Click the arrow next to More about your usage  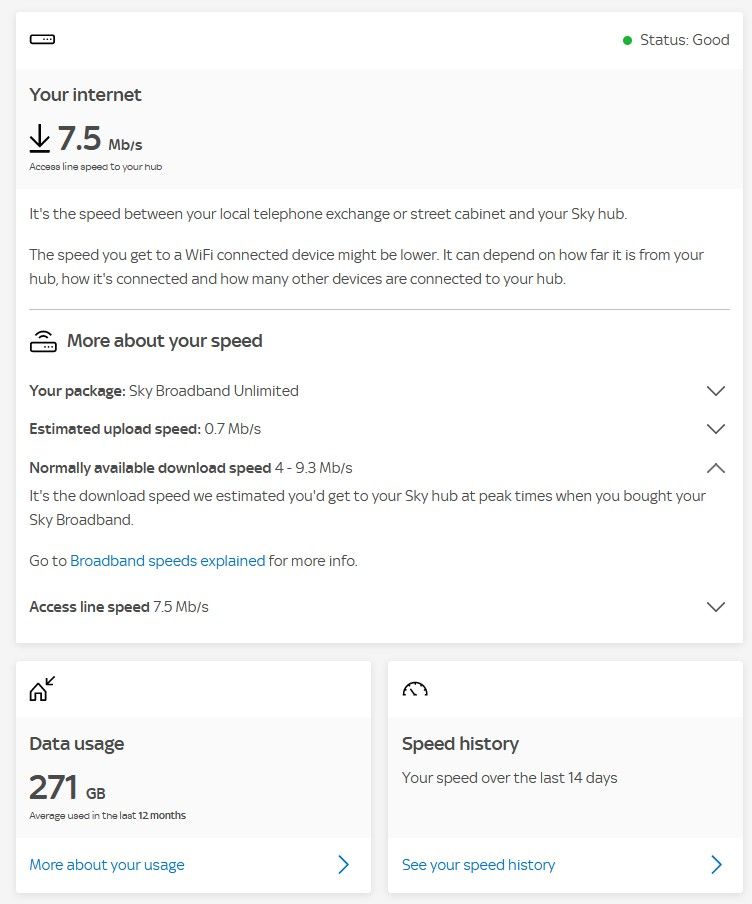pyautogui.click(x=344, y=865)
